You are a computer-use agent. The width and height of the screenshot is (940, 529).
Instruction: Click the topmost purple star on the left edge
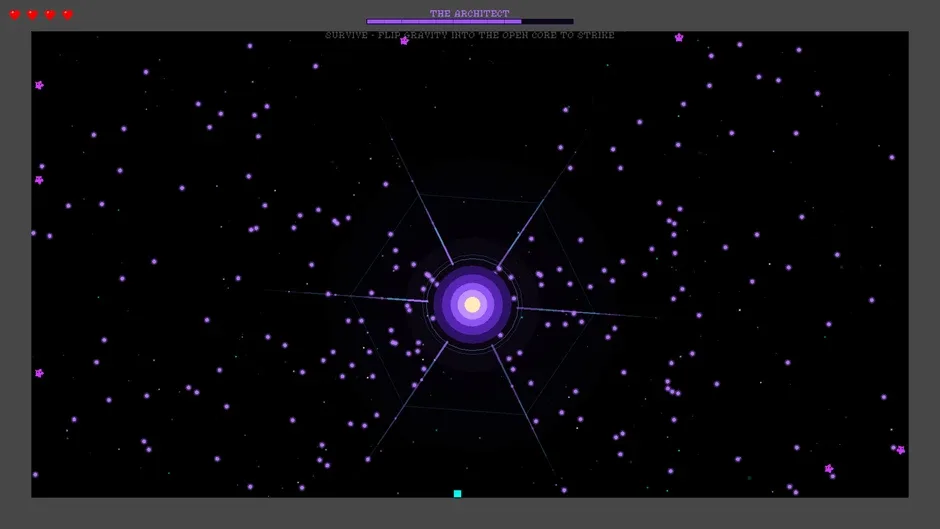click(39, 85)
